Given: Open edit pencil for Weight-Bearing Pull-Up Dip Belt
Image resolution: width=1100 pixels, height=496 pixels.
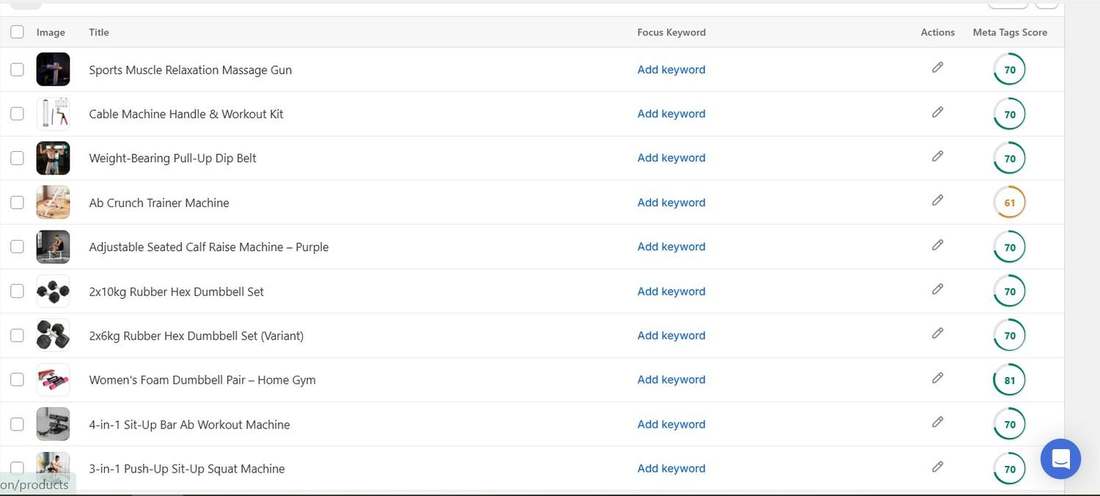Looking at the screenshot, I should tap(937, 156).
